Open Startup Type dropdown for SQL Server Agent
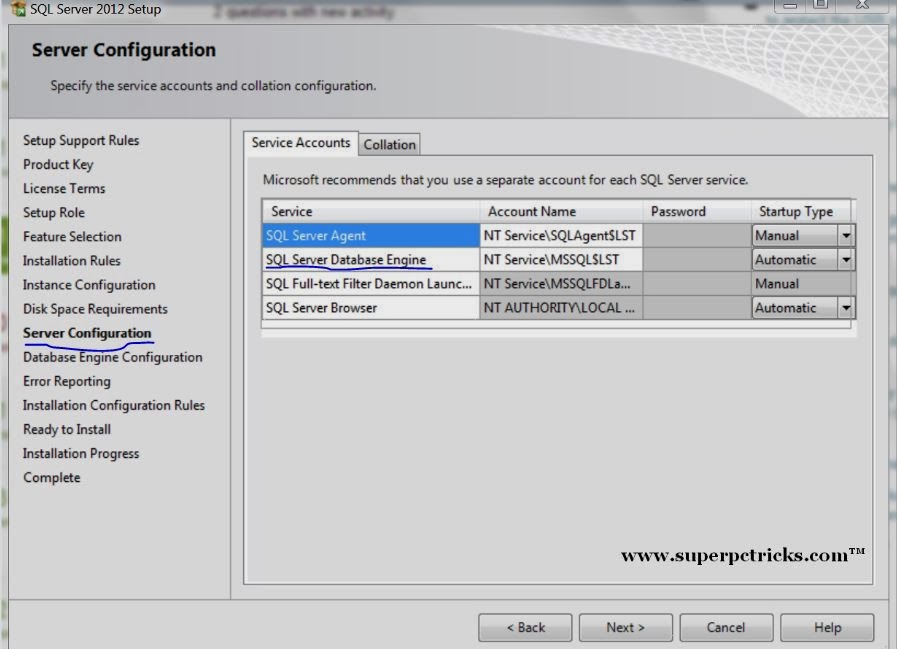 [846, 235]
